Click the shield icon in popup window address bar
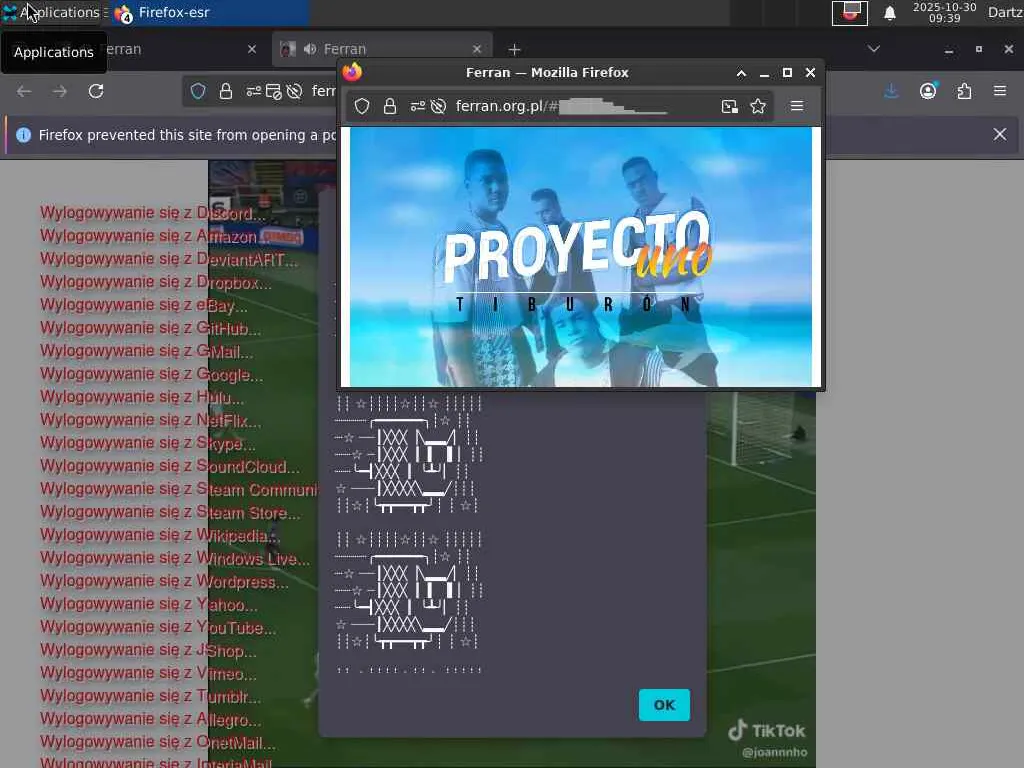Screen dimensions: 1024x768 point(362,106)
